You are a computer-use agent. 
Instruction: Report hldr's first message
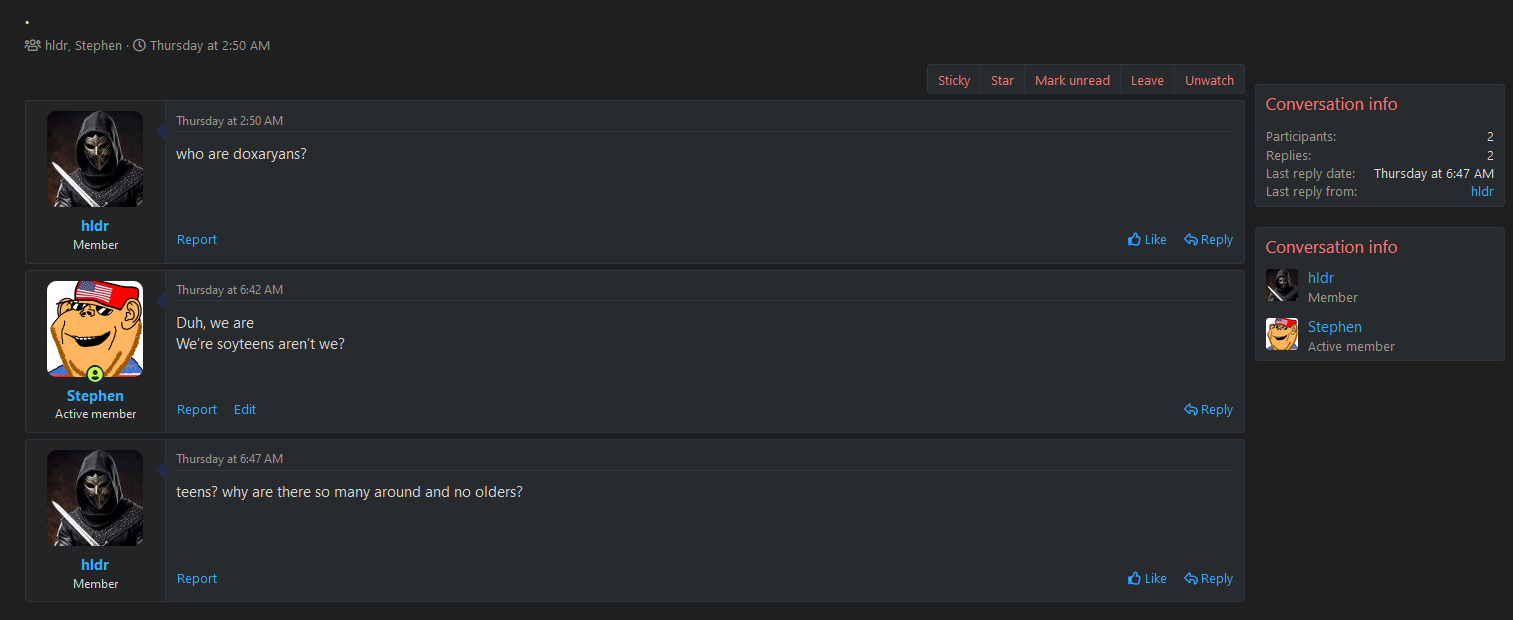(197, 240)
